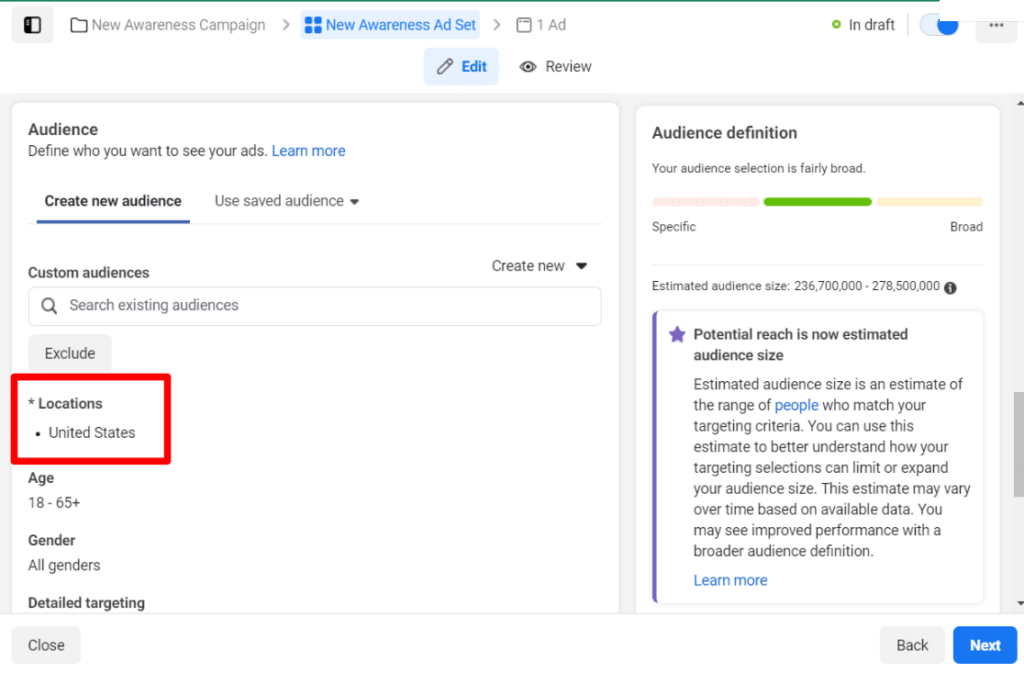Click the Next button
The width and height of the screenshot is (1024, 673).
pos(985,645)
